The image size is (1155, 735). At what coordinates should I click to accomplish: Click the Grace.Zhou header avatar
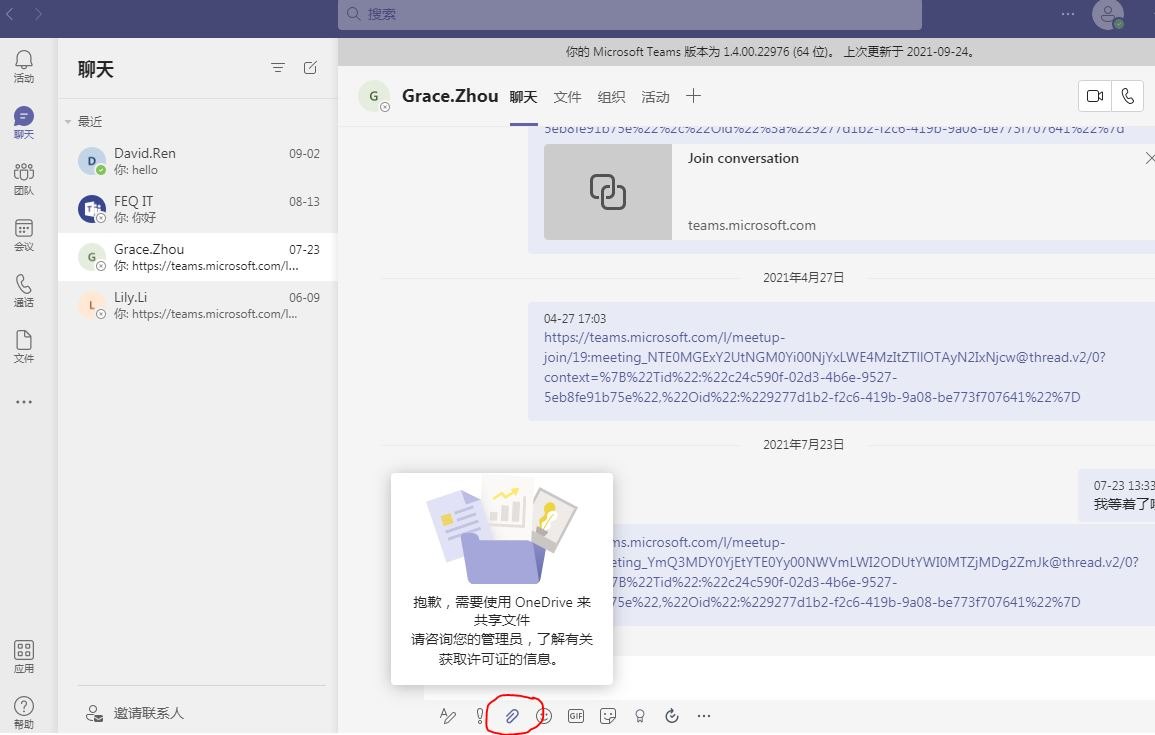pos(374,96)
